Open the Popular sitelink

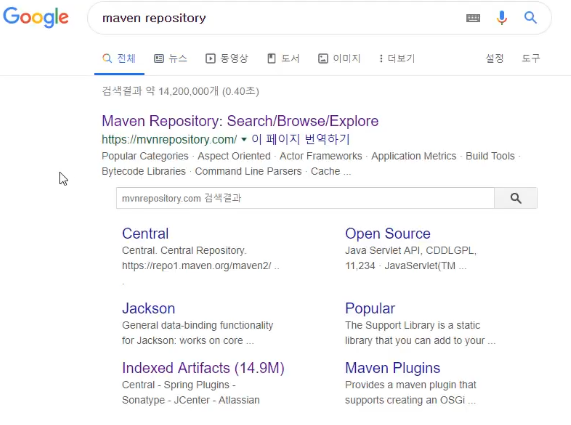370,308
